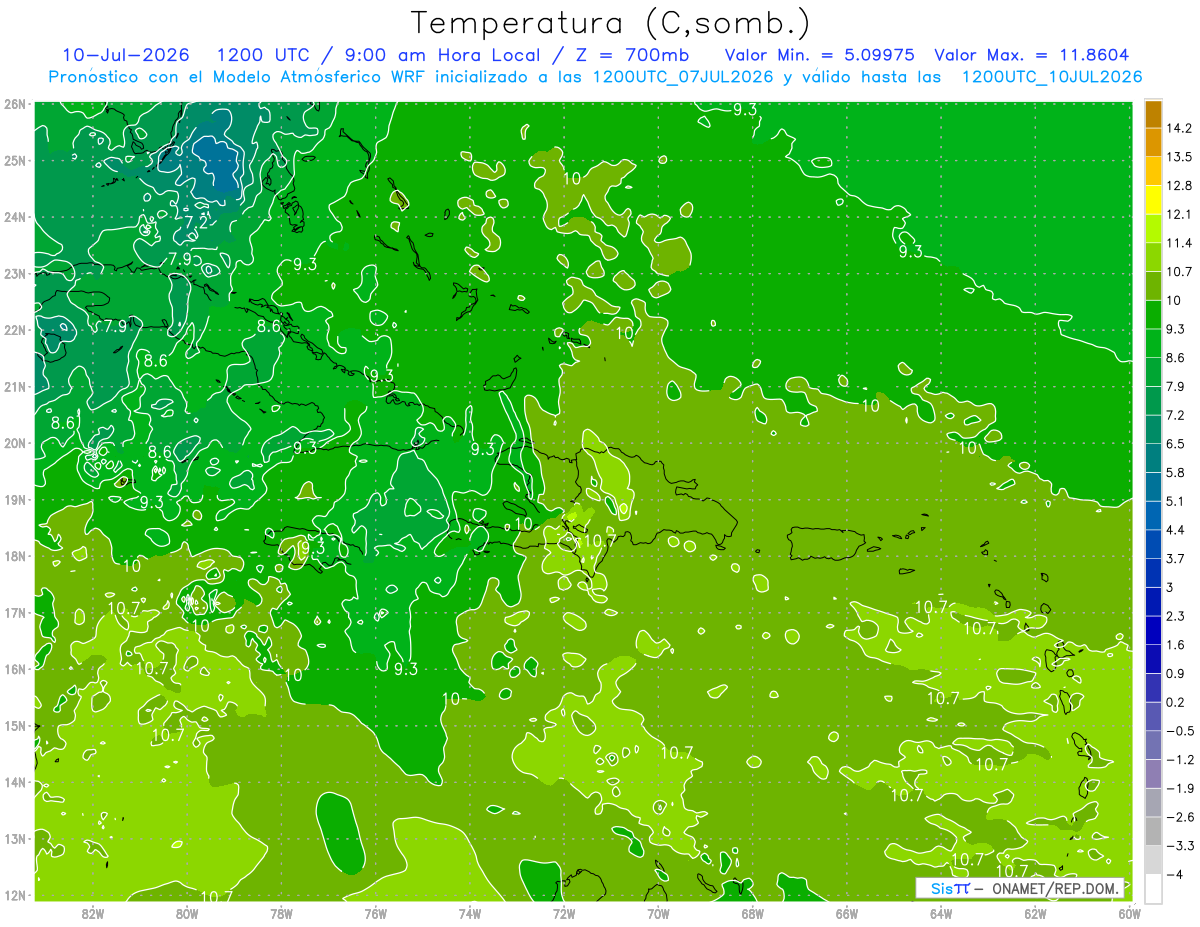Click latitude axis label "19N"
The image size is (1200, 927).
[15, 499]
